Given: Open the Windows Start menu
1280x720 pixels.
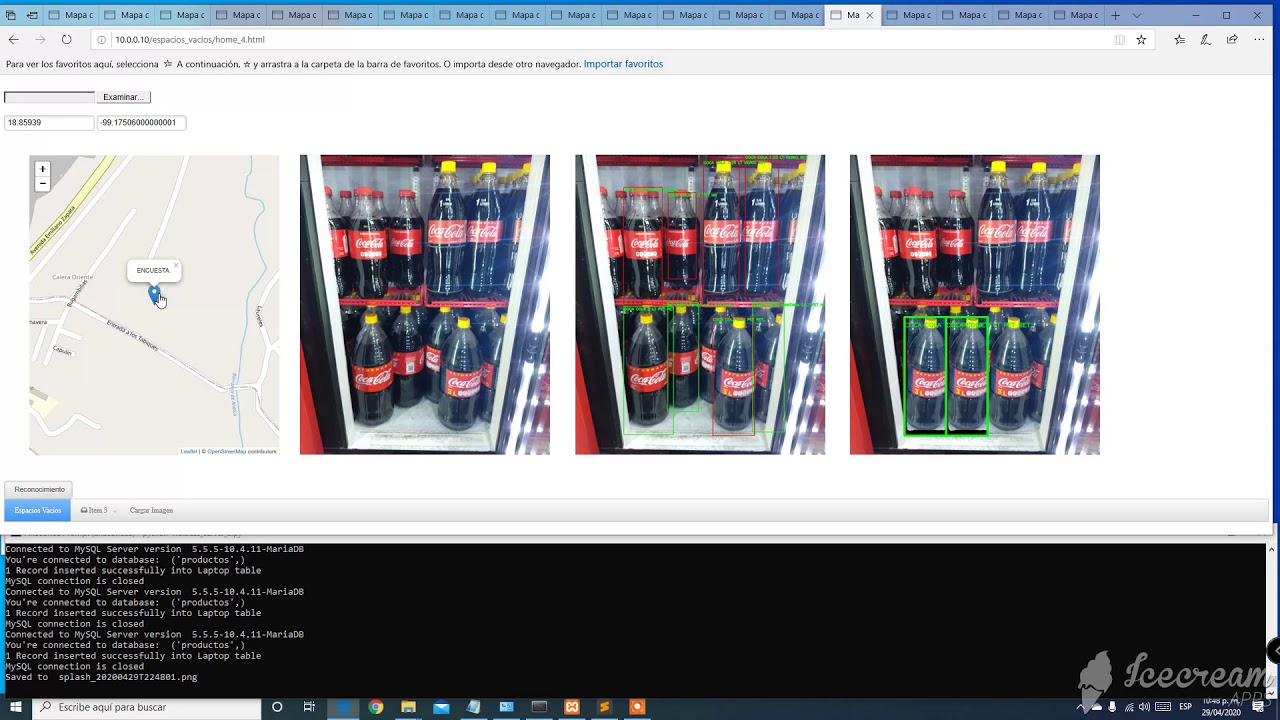Looking at the screenshot, I should click(x=15, y=707).
